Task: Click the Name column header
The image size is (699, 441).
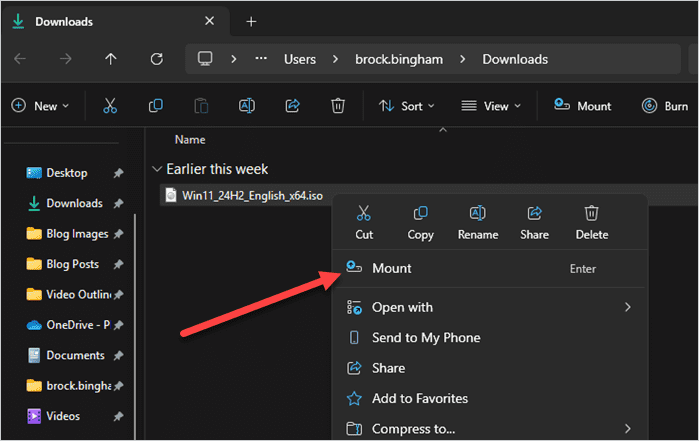Action: pos(190,140)
